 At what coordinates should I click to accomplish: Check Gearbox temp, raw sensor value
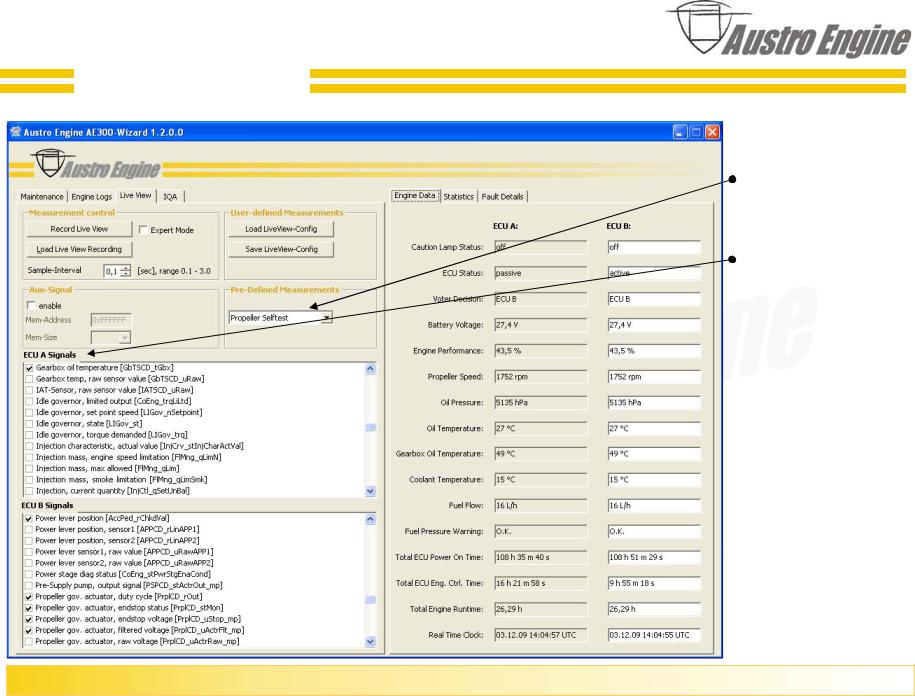pos(29,379)
